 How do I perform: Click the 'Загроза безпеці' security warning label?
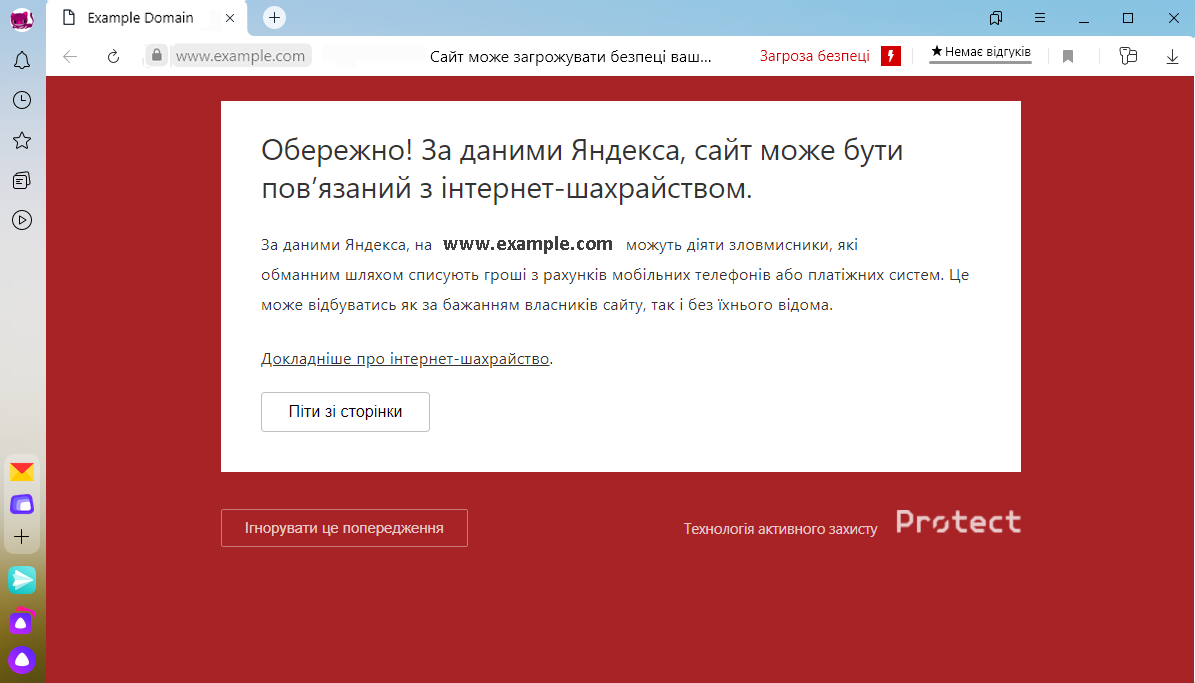(x=814, y=56)
